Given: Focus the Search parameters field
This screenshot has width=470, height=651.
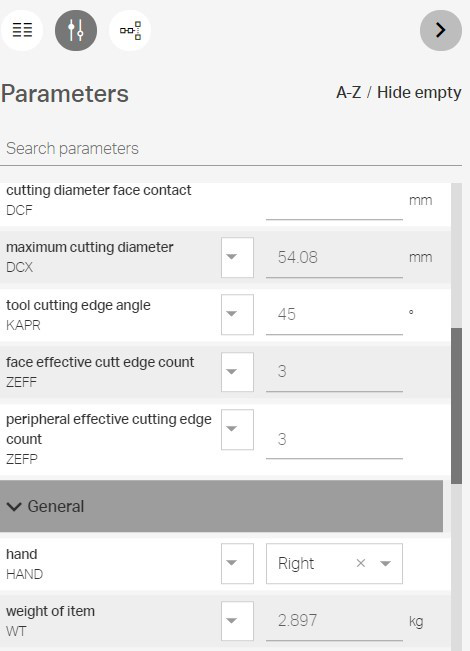Looking at the screenshot, I should (231, 149).
